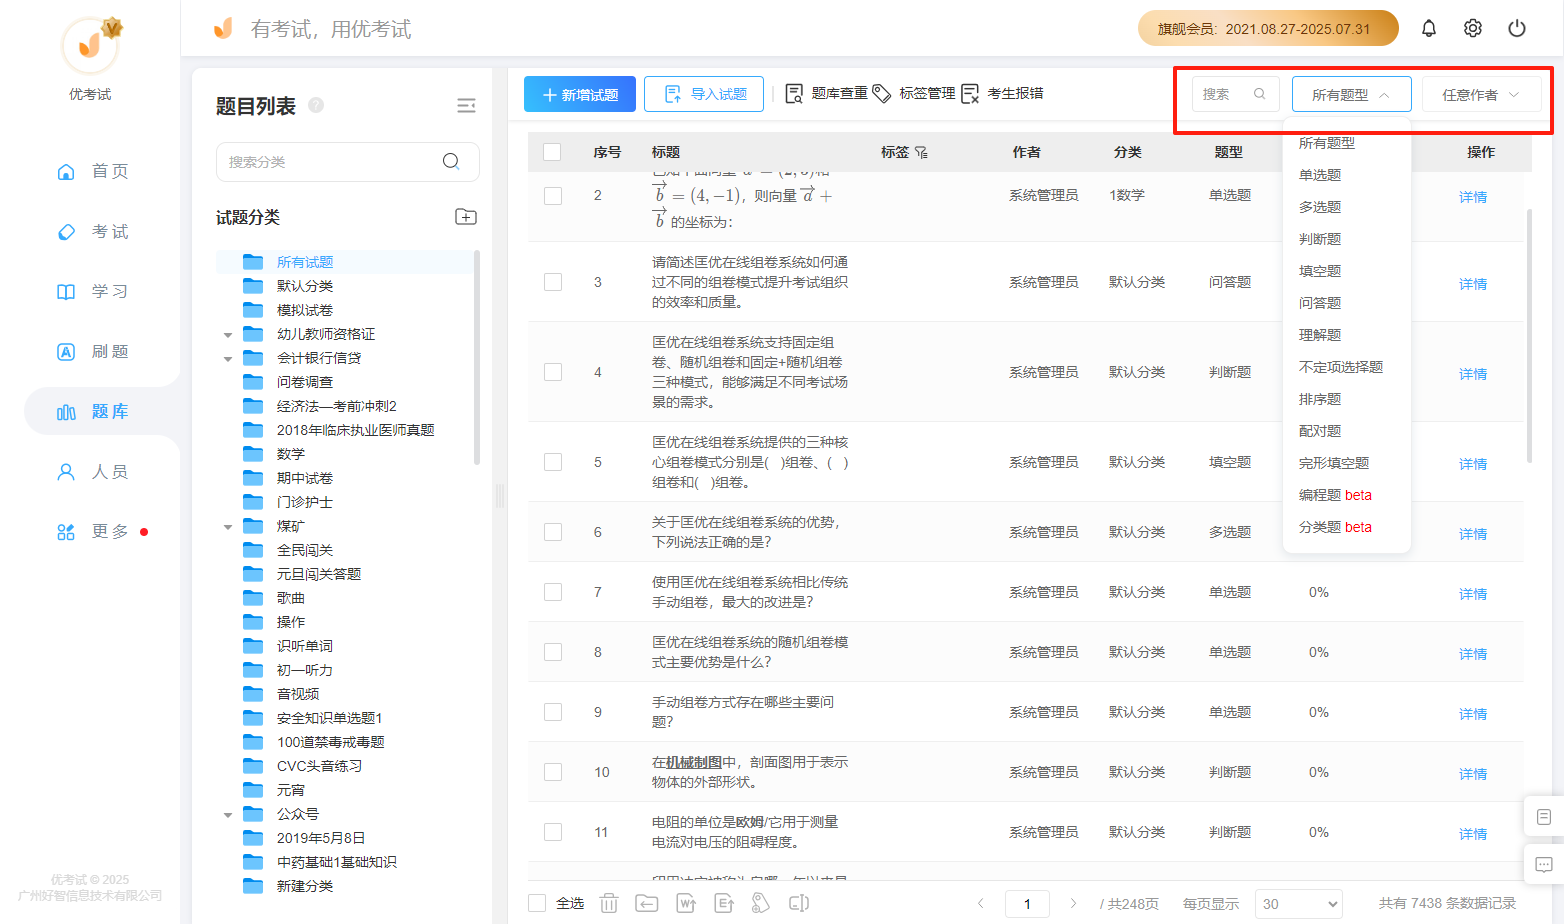Open 更多 in the sidebar
The height and width of the screenshot is (924, 1564).
point(92,531)
